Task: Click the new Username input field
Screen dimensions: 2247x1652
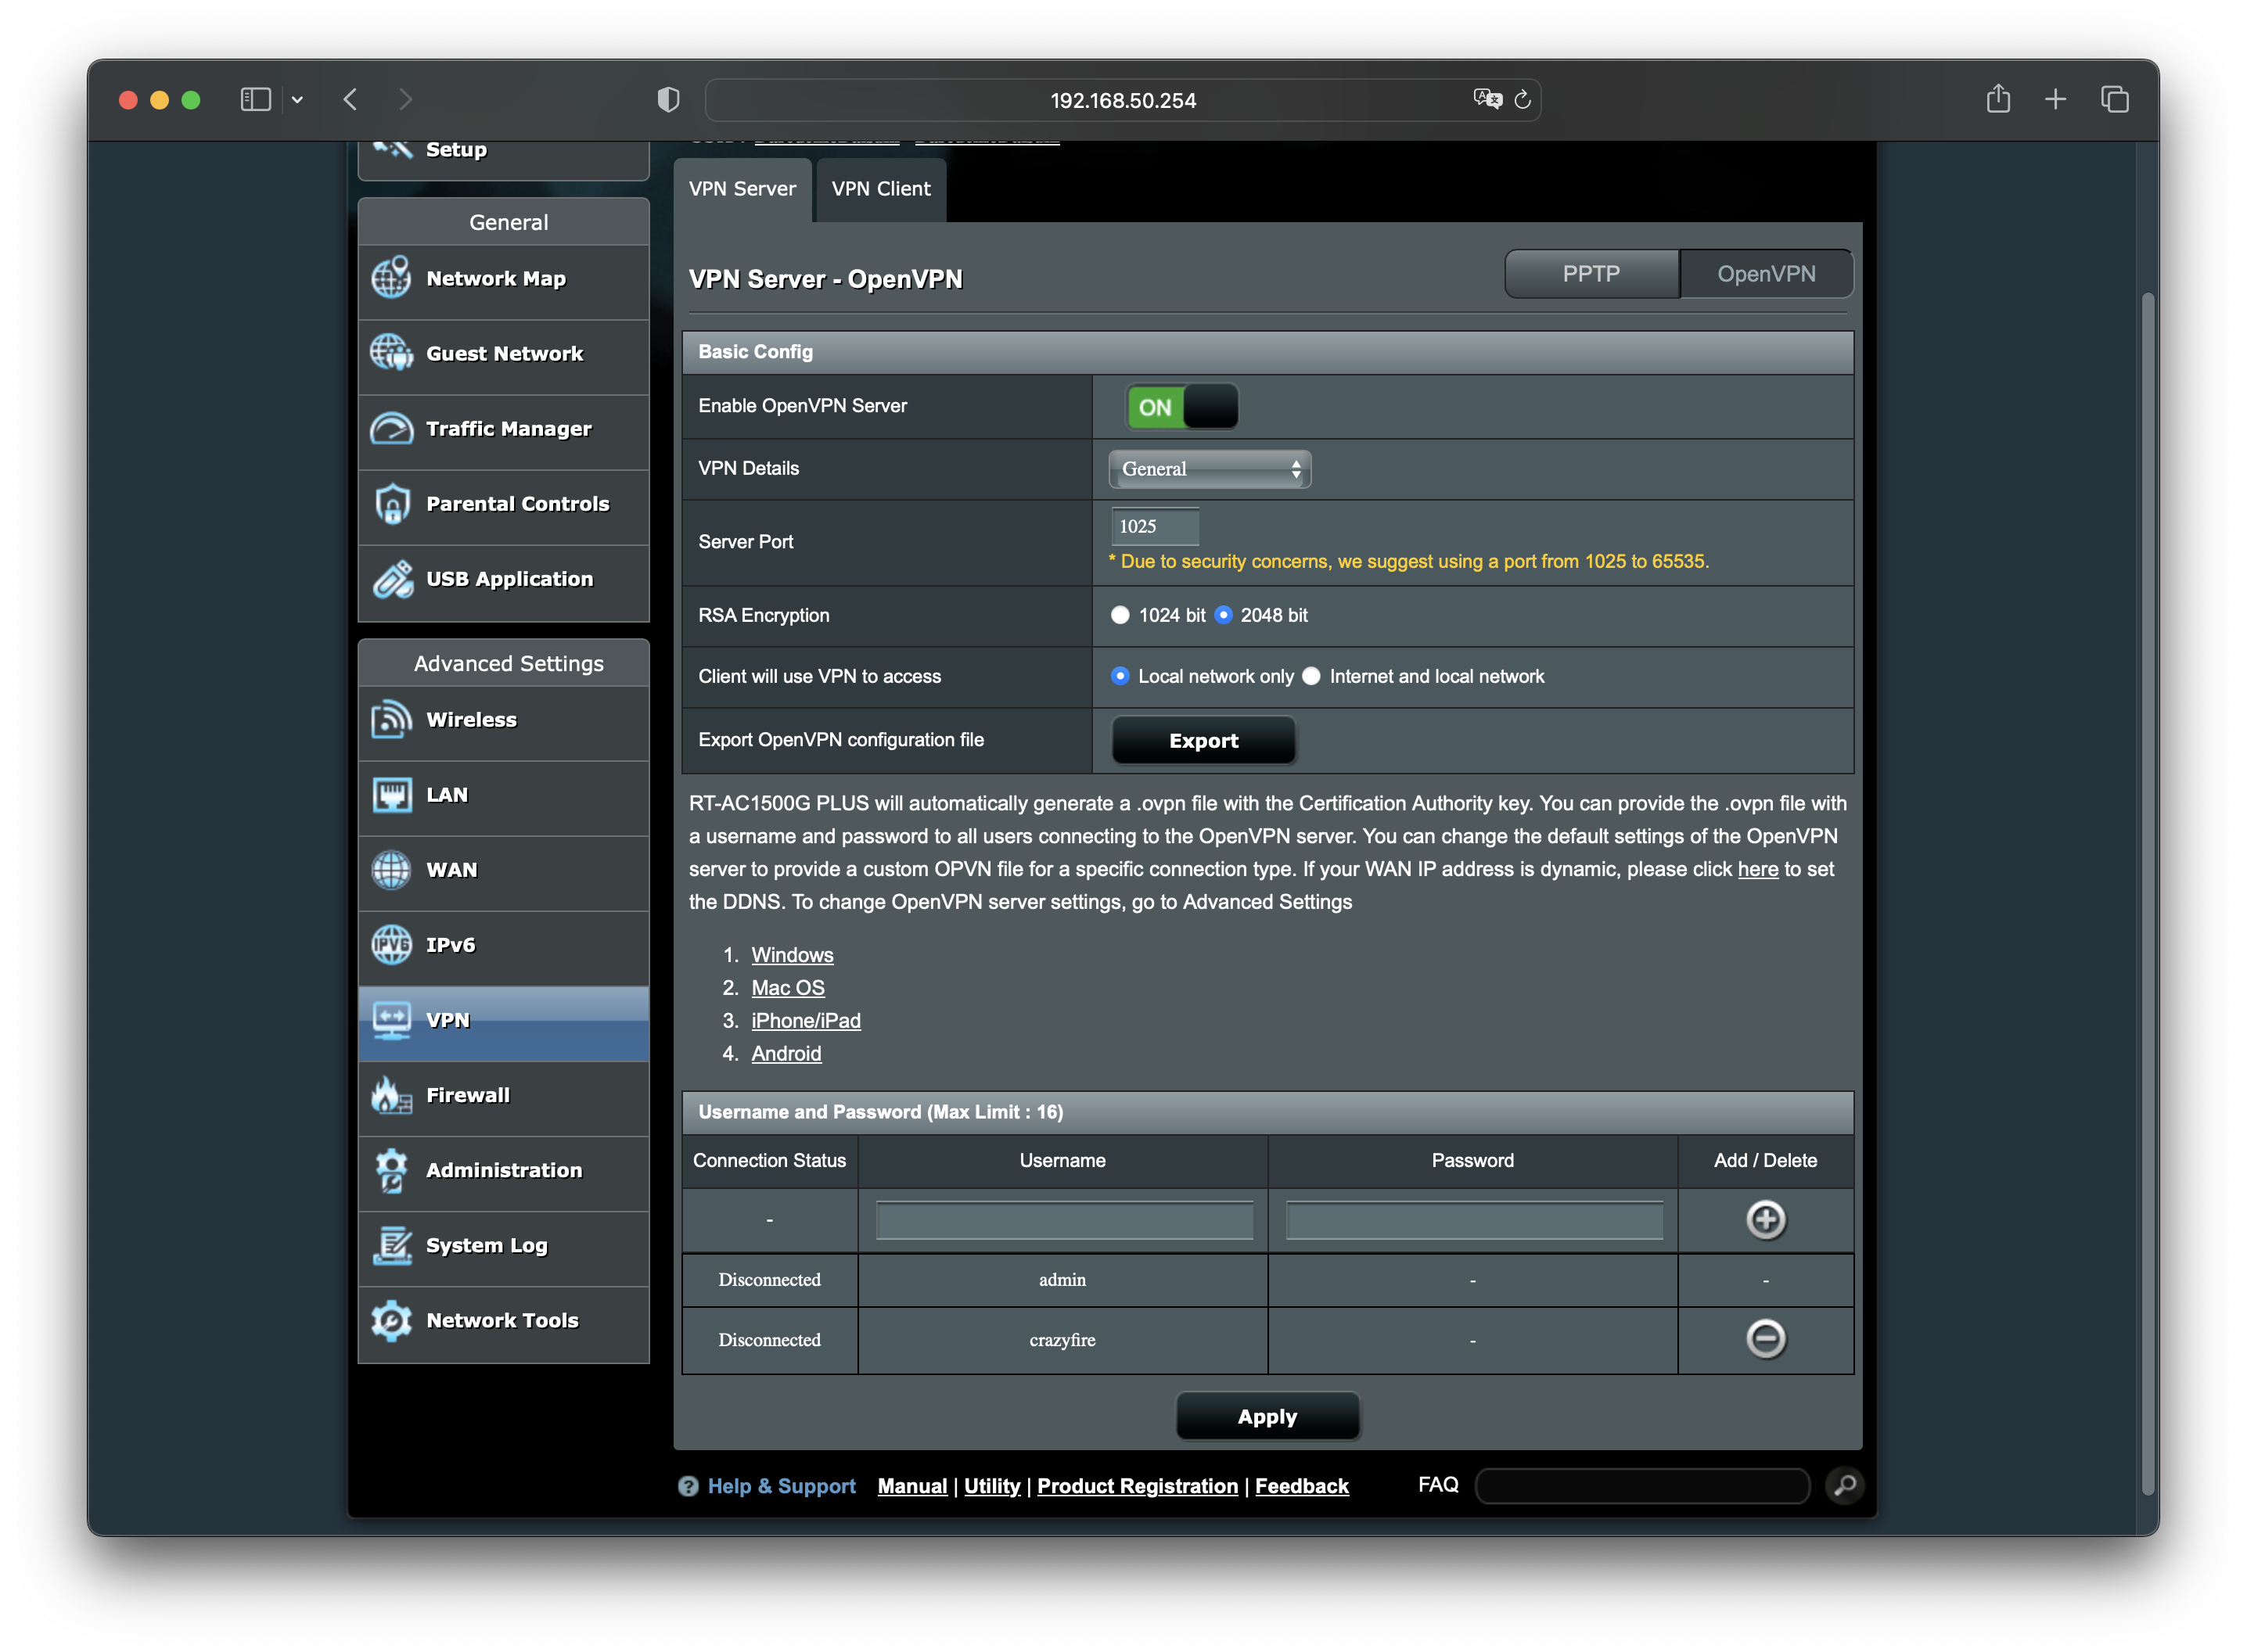Action: click(1064, 1220)
